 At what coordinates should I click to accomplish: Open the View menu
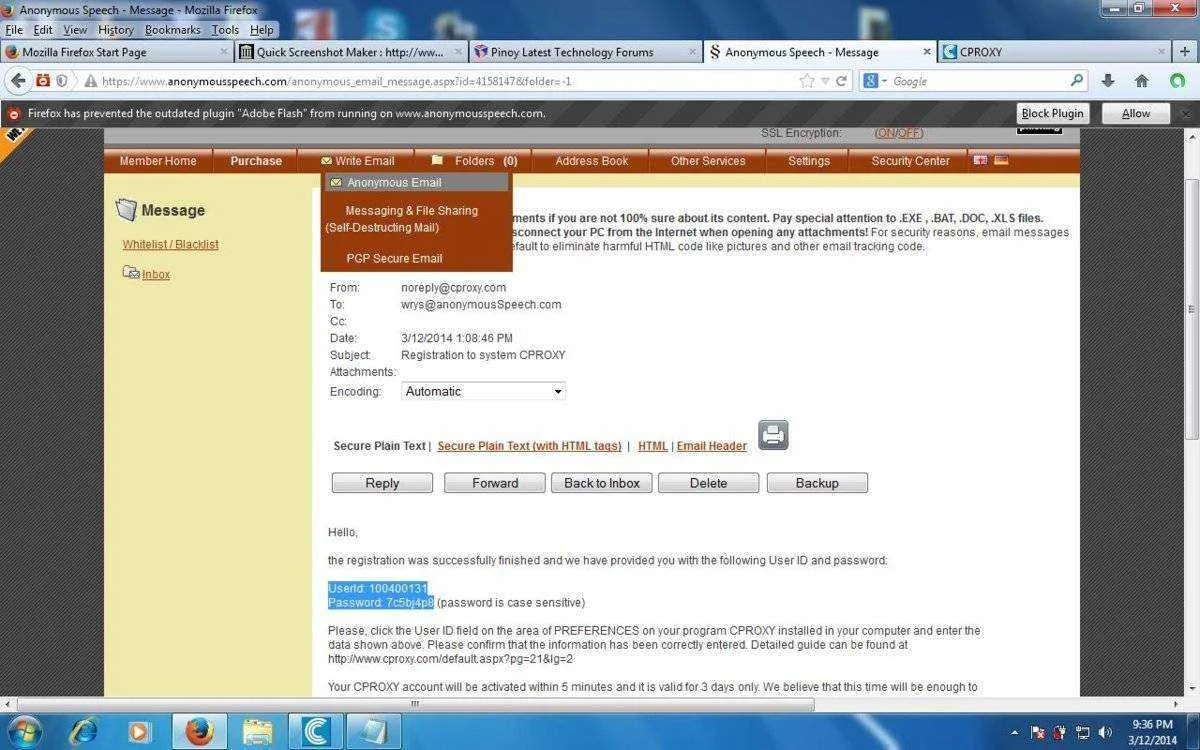coord(75,30)
